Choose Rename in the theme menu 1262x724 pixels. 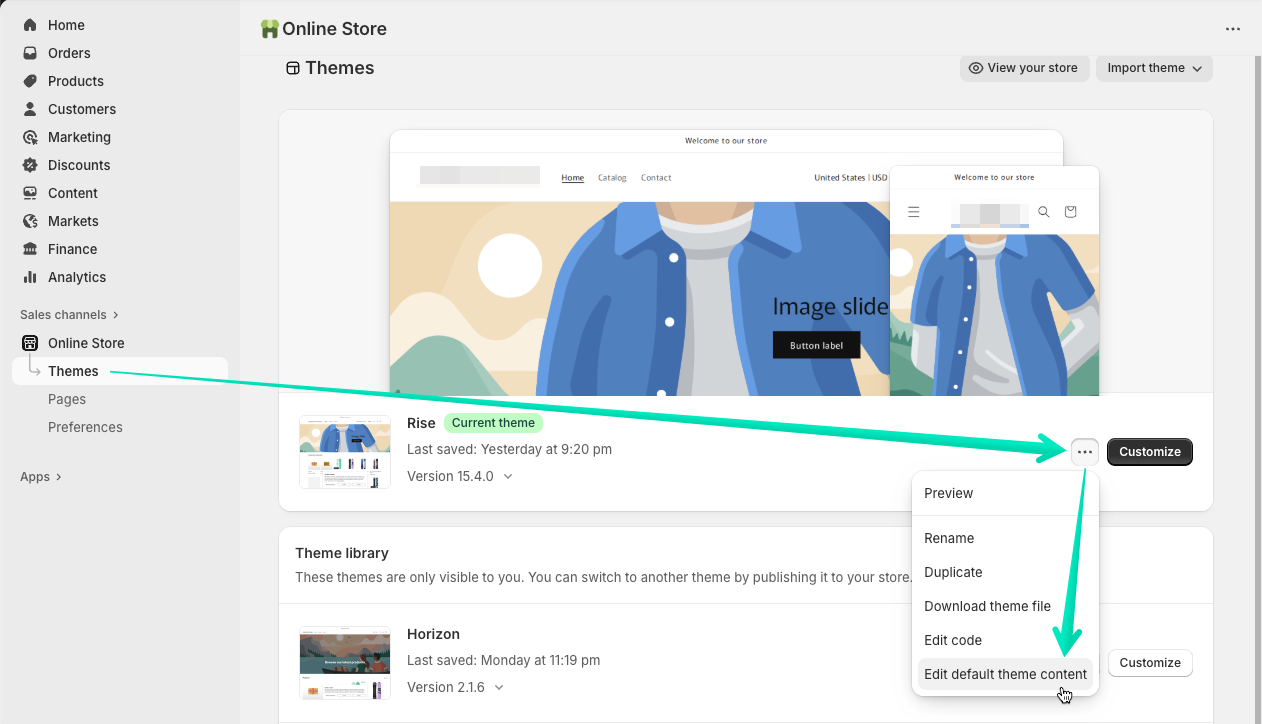(x=1005, y=538)
